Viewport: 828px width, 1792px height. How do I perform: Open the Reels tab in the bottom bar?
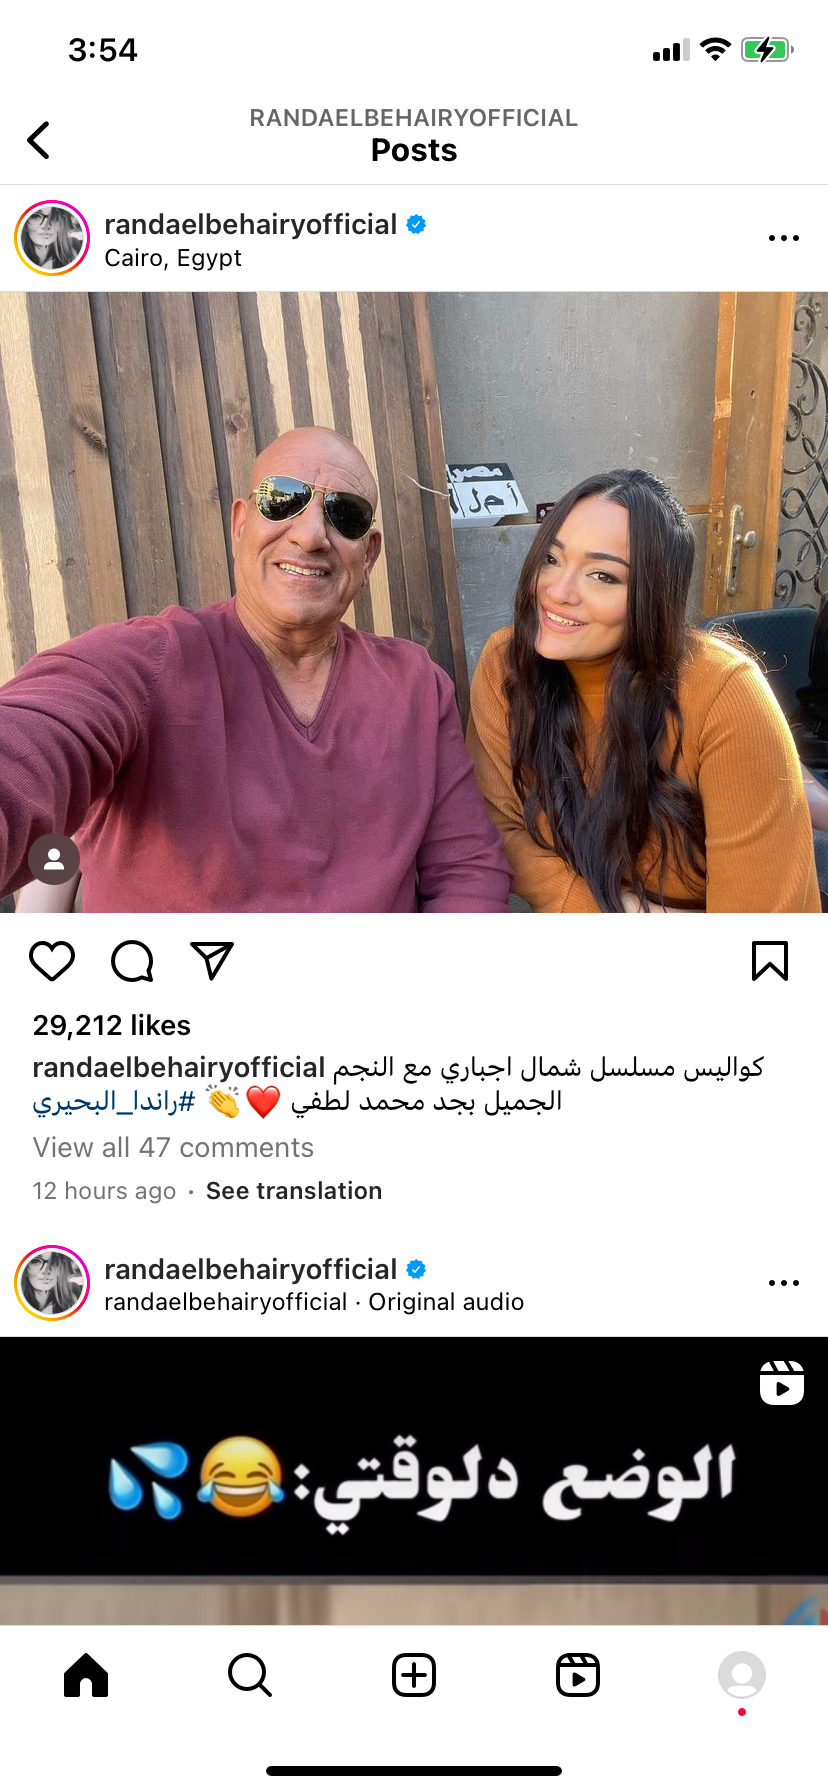pos(578,1675)
